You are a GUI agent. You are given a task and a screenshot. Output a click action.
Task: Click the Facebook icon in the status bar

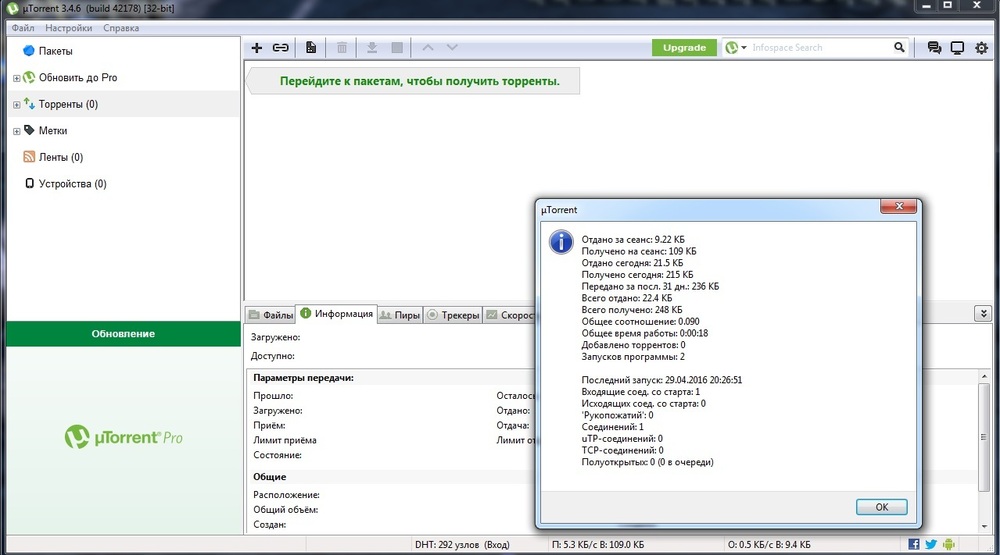914,545
